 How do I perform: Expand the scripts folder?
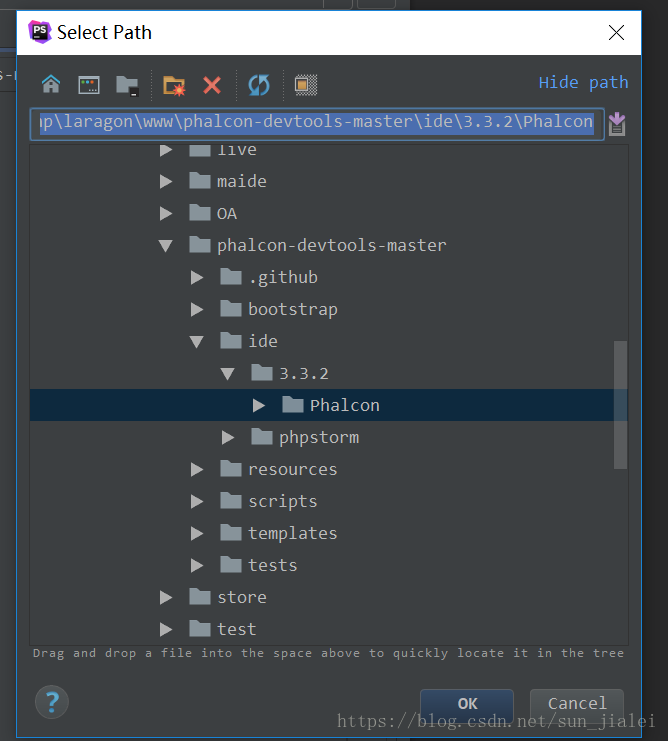pyautogui.click(x=197, y=501)
